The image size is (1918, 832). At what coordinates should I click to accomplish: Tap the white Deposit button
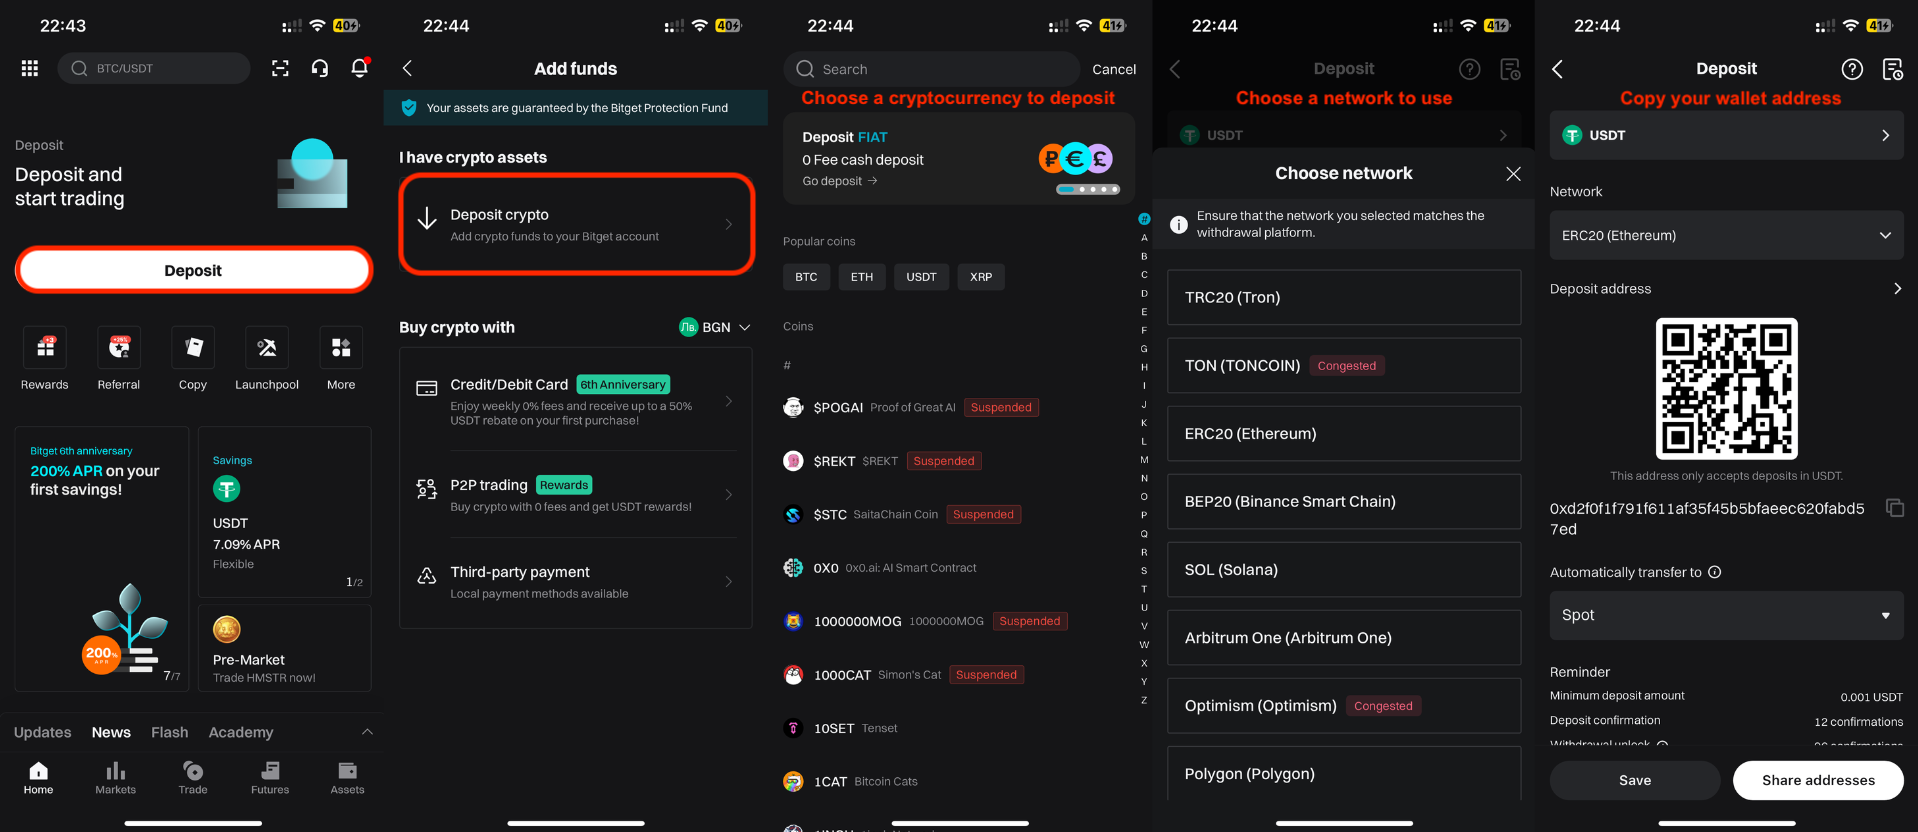[x=194, y=270]
